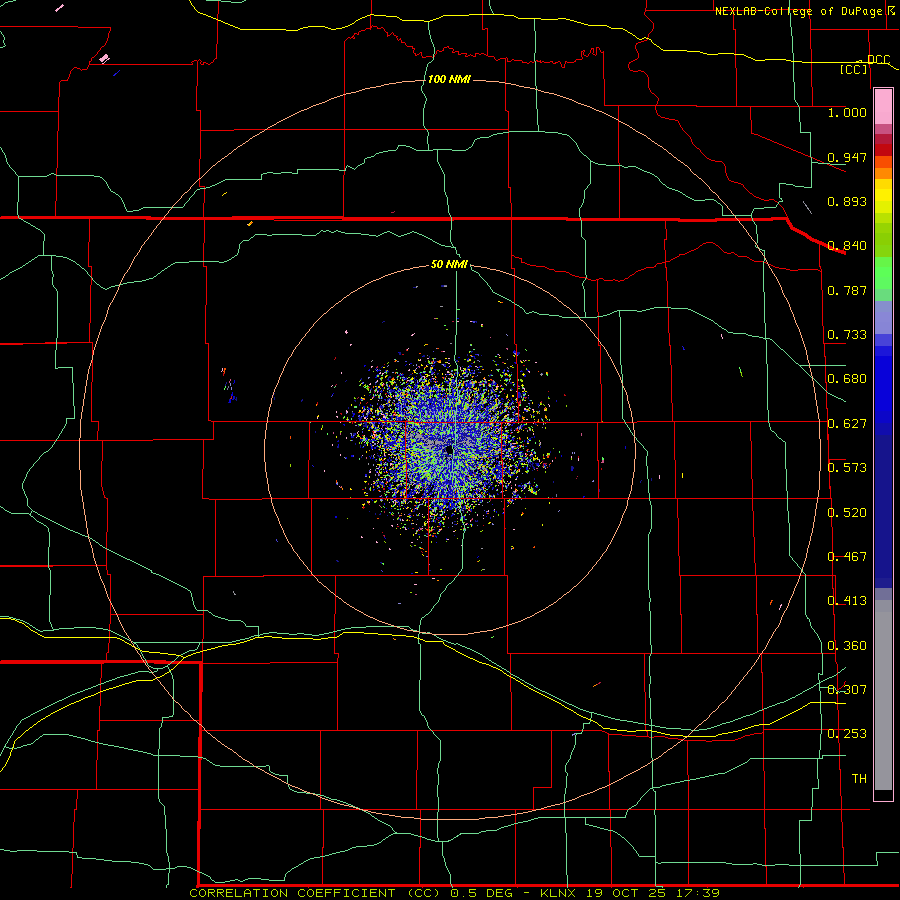Click the 0.413 color scale value
The height and width of the screenshot is (900, 900).
(x=847, y=601)
